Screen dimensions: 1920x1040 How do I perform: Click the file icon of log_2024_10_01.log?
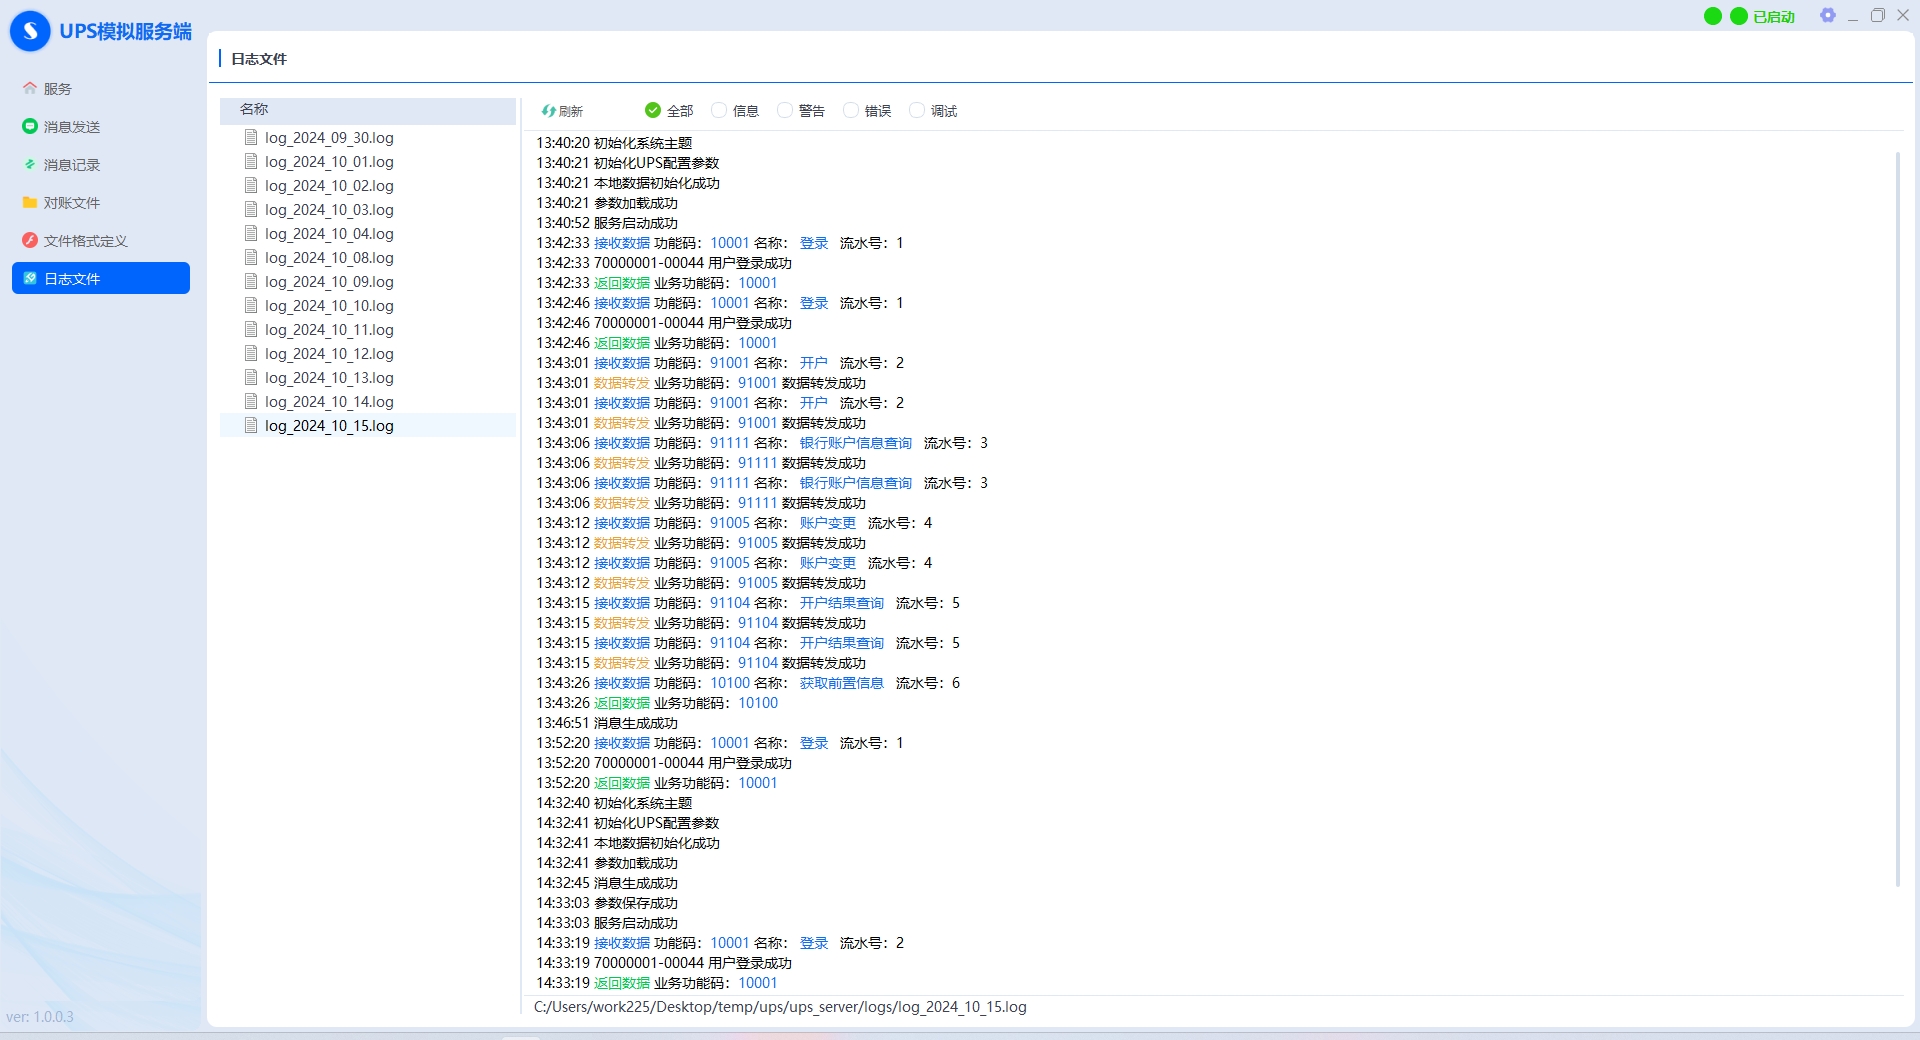(x=251, y=161)
